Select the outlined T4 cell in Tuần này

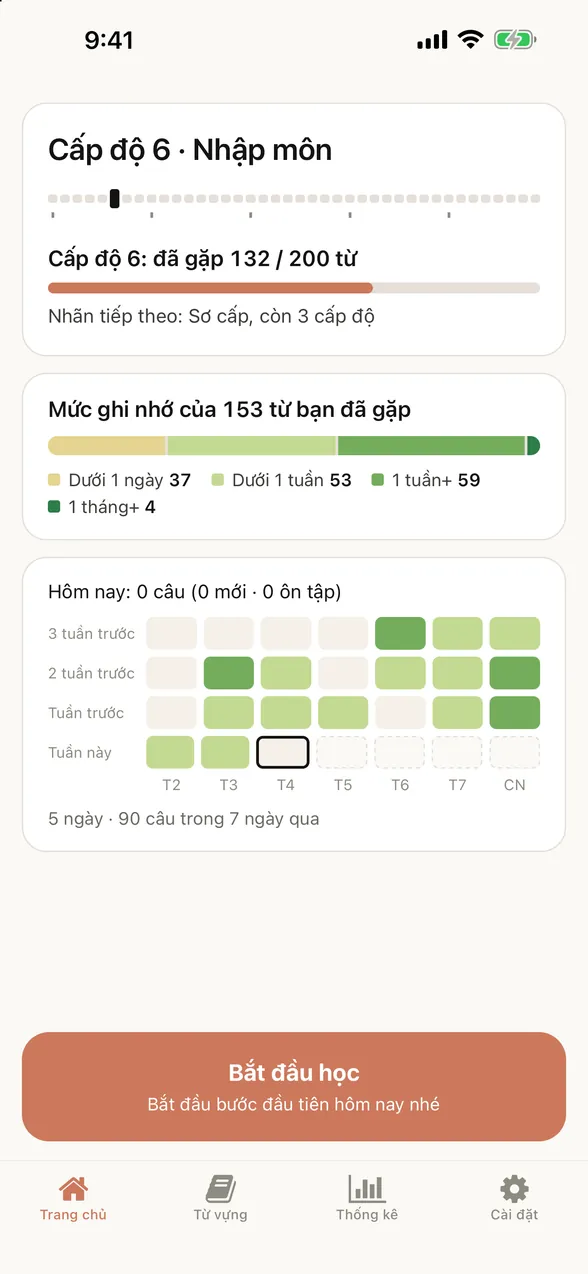[283, 752]
